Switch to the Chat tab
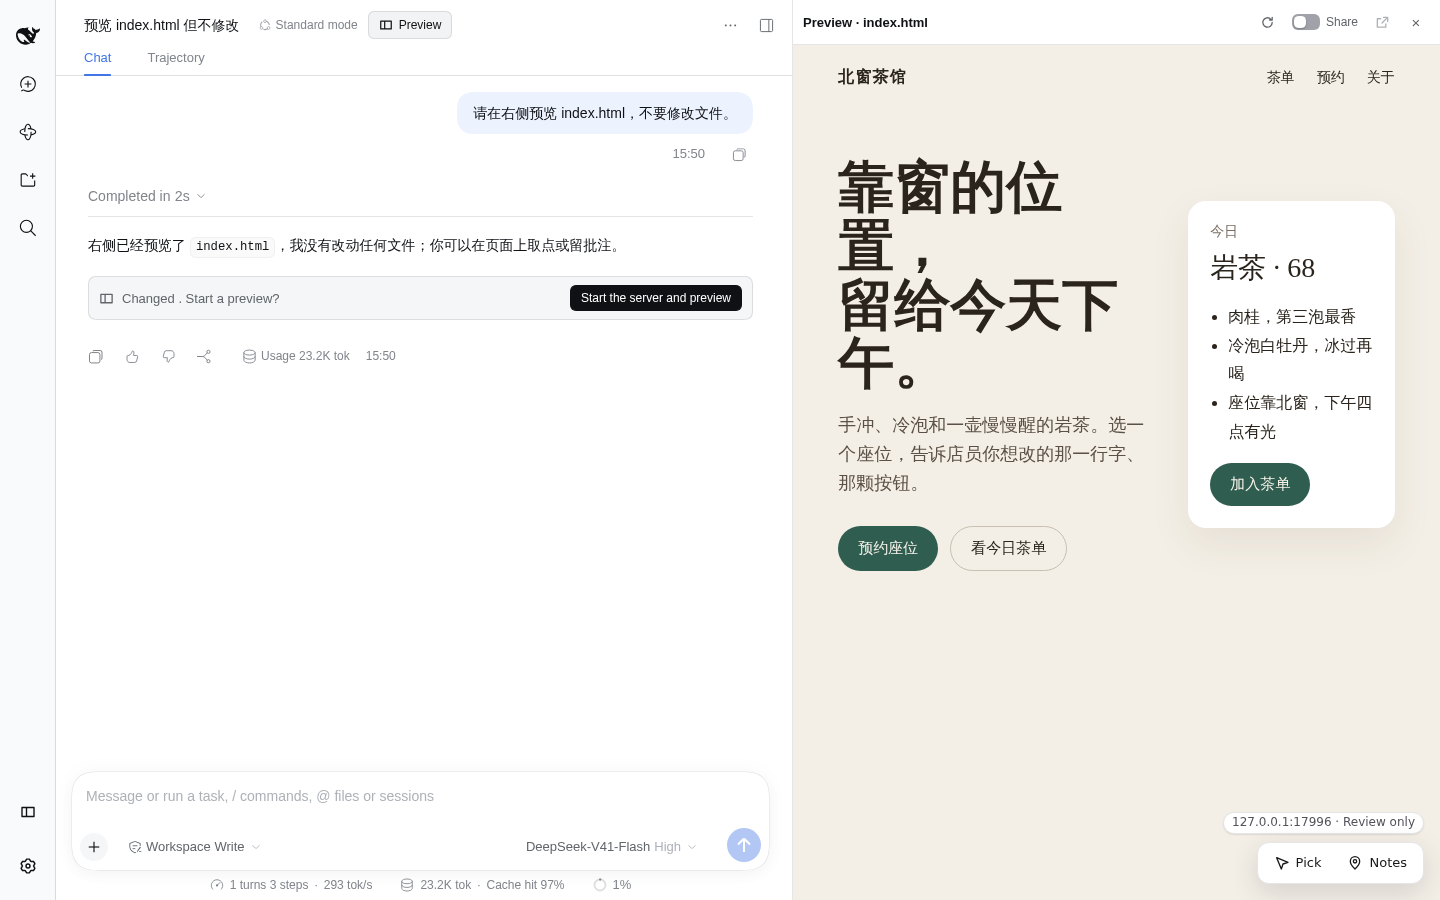This screenshot has width=1440, height=900. click(98, 58)
